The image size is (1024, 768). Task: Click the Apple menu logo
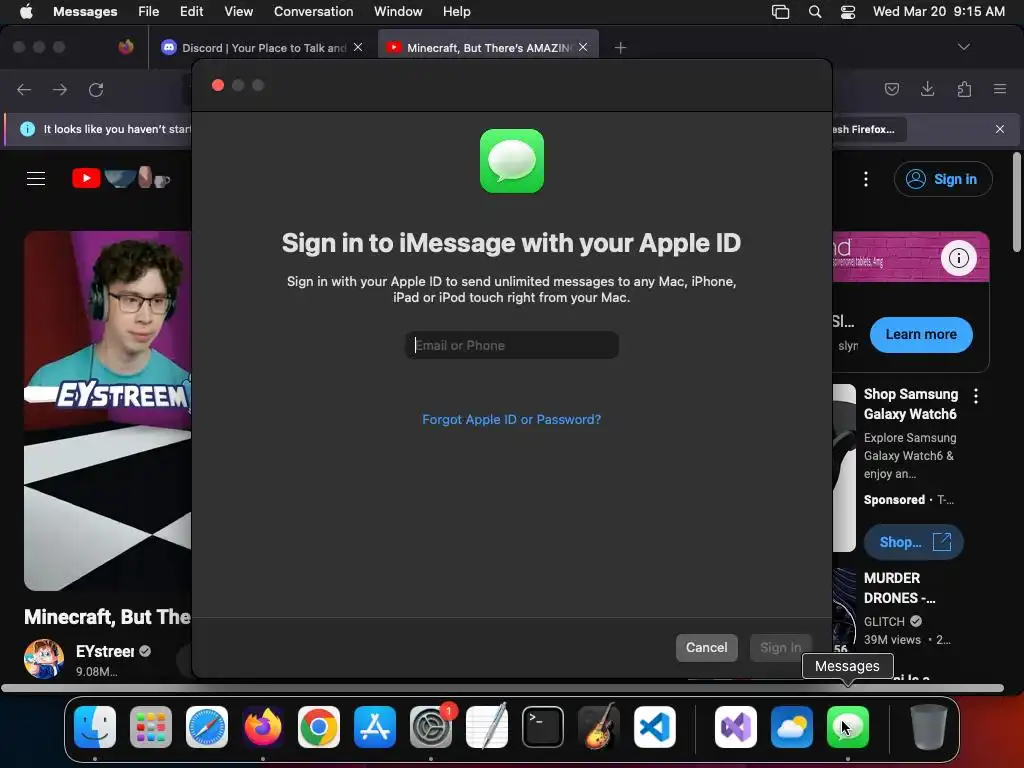26,11
